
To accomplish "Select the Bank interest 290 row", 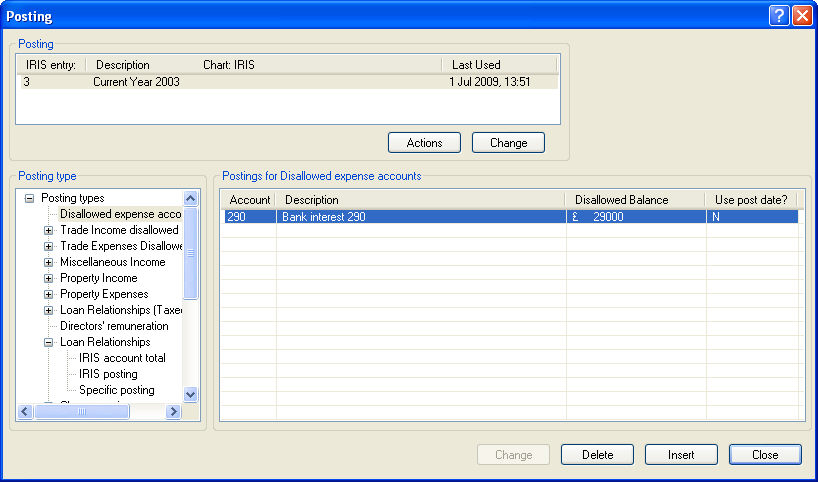I will (420, 216).
